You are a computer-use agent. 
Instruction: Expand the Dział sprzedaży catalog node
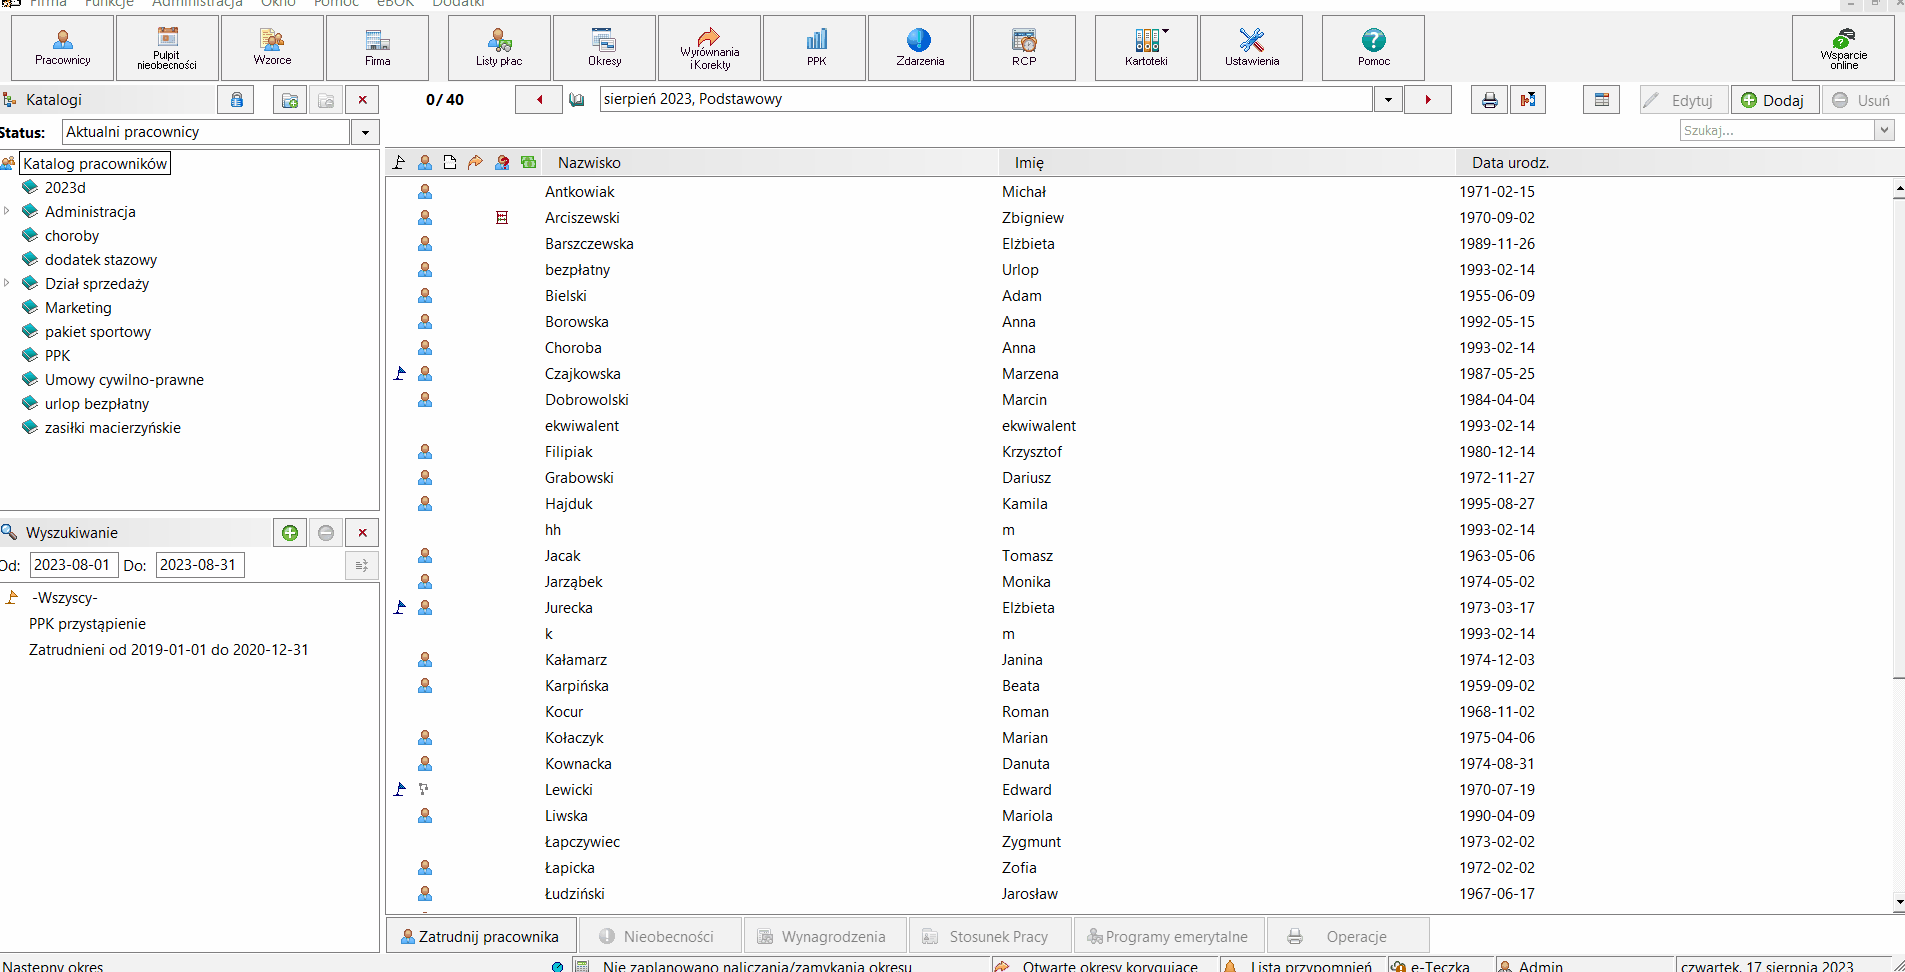[7, 283]
